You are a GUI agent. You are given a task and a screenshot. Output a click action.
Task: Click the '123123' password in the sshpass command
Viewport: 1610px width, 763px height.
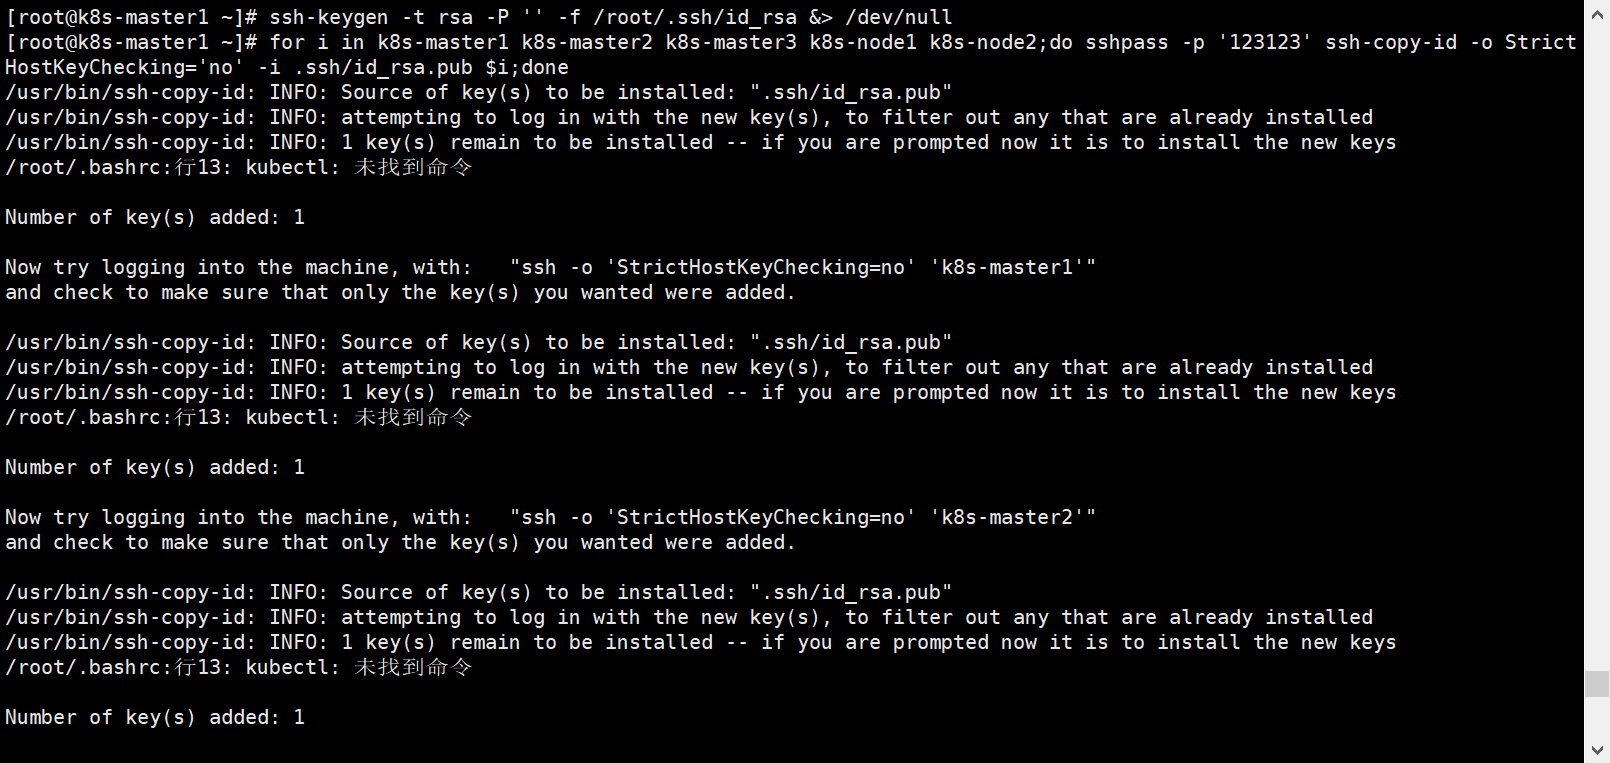click(1265, 42)
